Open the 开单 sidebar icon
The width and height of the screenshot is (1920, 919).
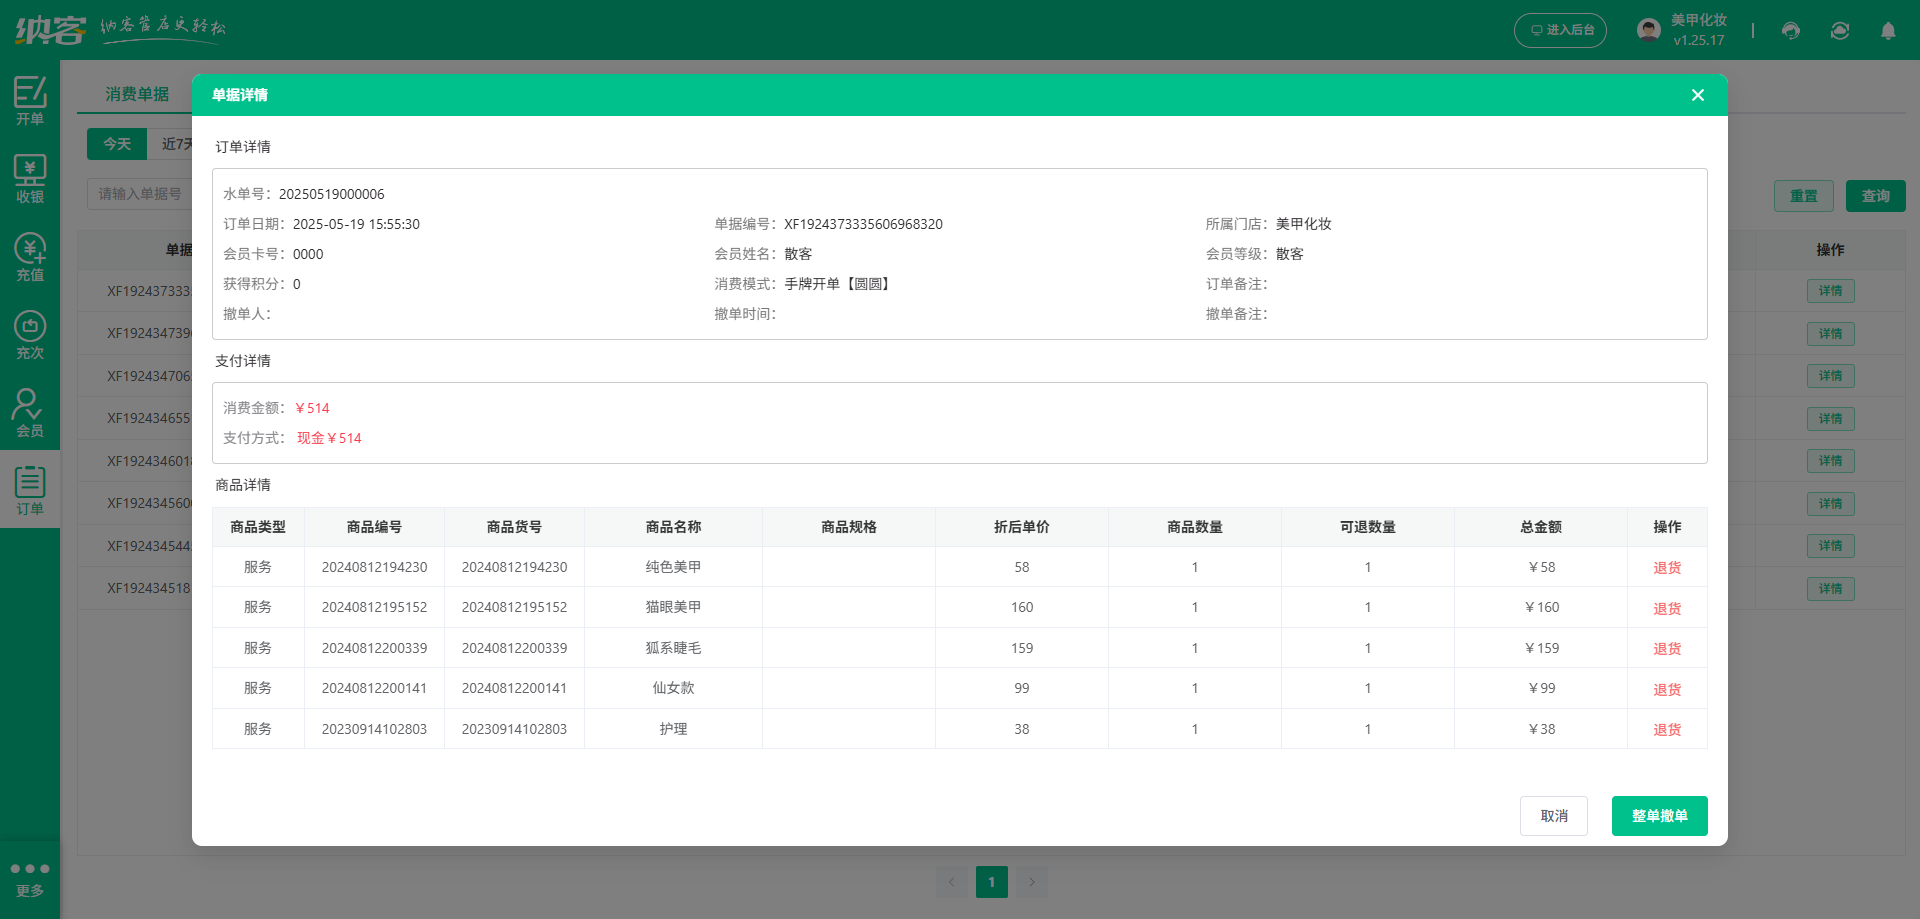(x=30, y=100)
